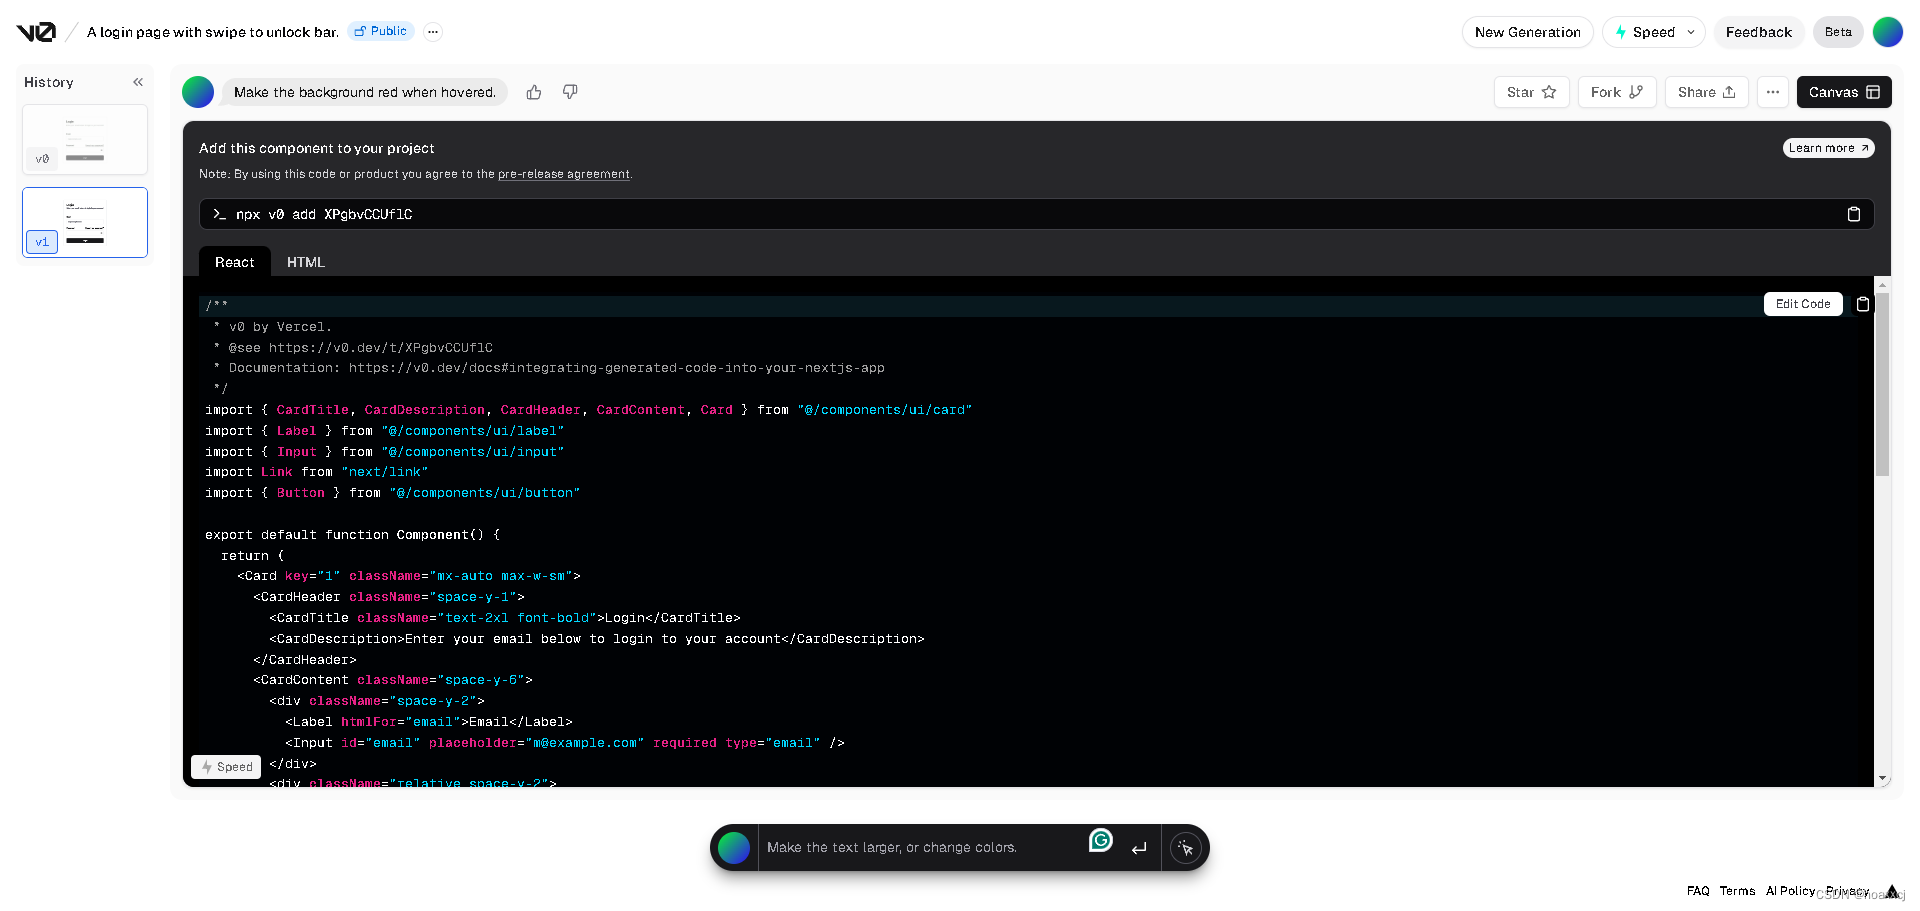1920x911 pixels.
Task: Open user avatar in top right corner
Action: [1887, 32]
